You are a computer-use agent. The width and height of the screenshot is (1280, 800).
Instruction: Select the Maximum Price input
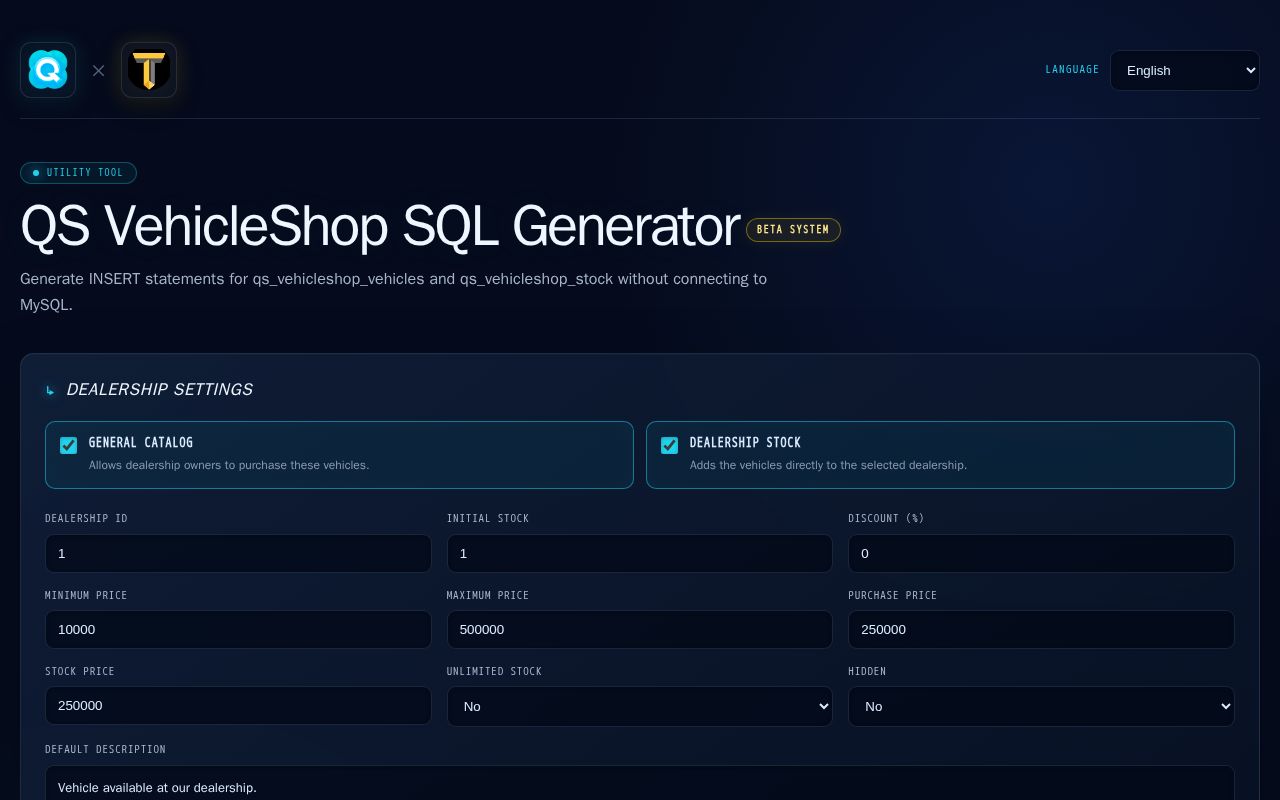640,629
